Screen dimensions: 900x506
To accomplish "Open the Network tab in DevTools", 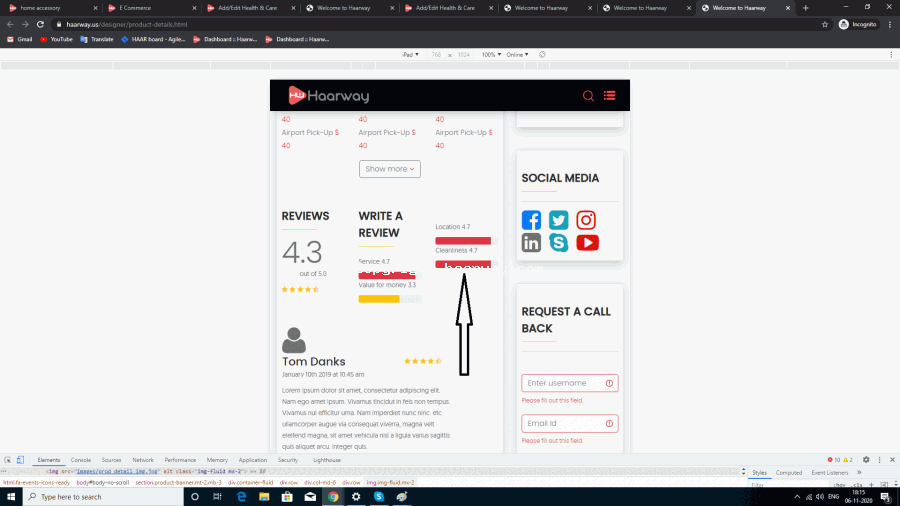I will tap(143, 460).
